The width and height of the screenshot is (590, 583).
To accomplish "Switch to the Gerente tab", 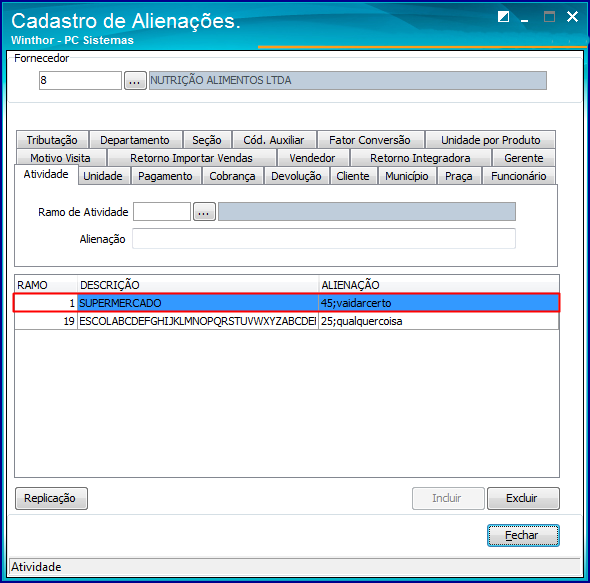I will coord(523,158).
